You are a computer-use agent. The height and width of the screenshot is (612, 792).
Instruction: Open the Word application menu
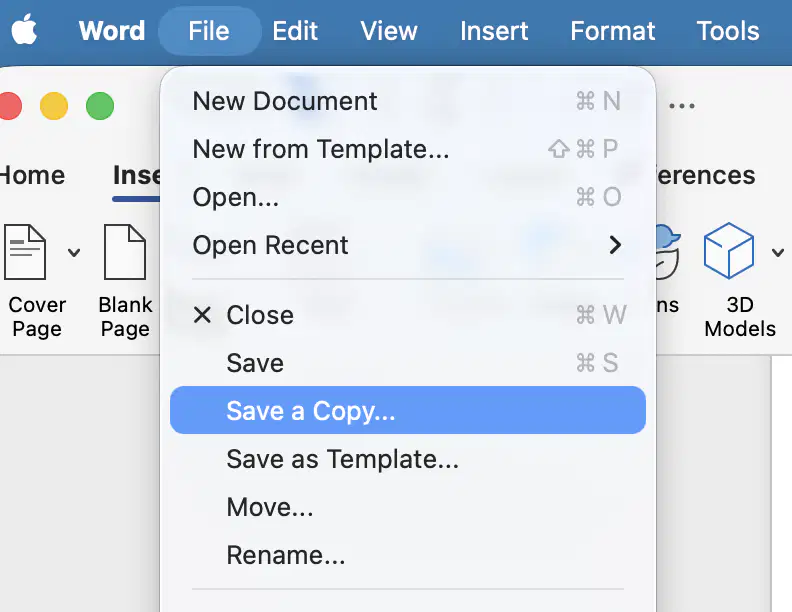point(112,31)
